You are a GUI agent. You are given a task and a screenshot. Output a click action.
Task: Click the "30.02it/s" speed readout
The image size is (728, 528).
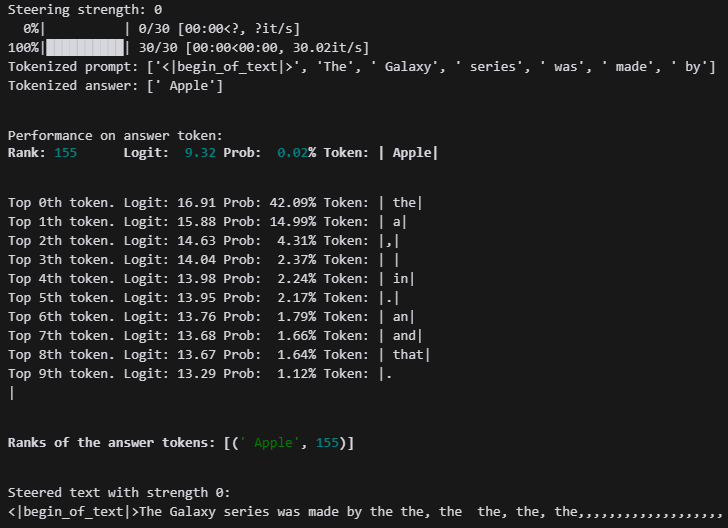pyautogui.click(x=331, y=48)
